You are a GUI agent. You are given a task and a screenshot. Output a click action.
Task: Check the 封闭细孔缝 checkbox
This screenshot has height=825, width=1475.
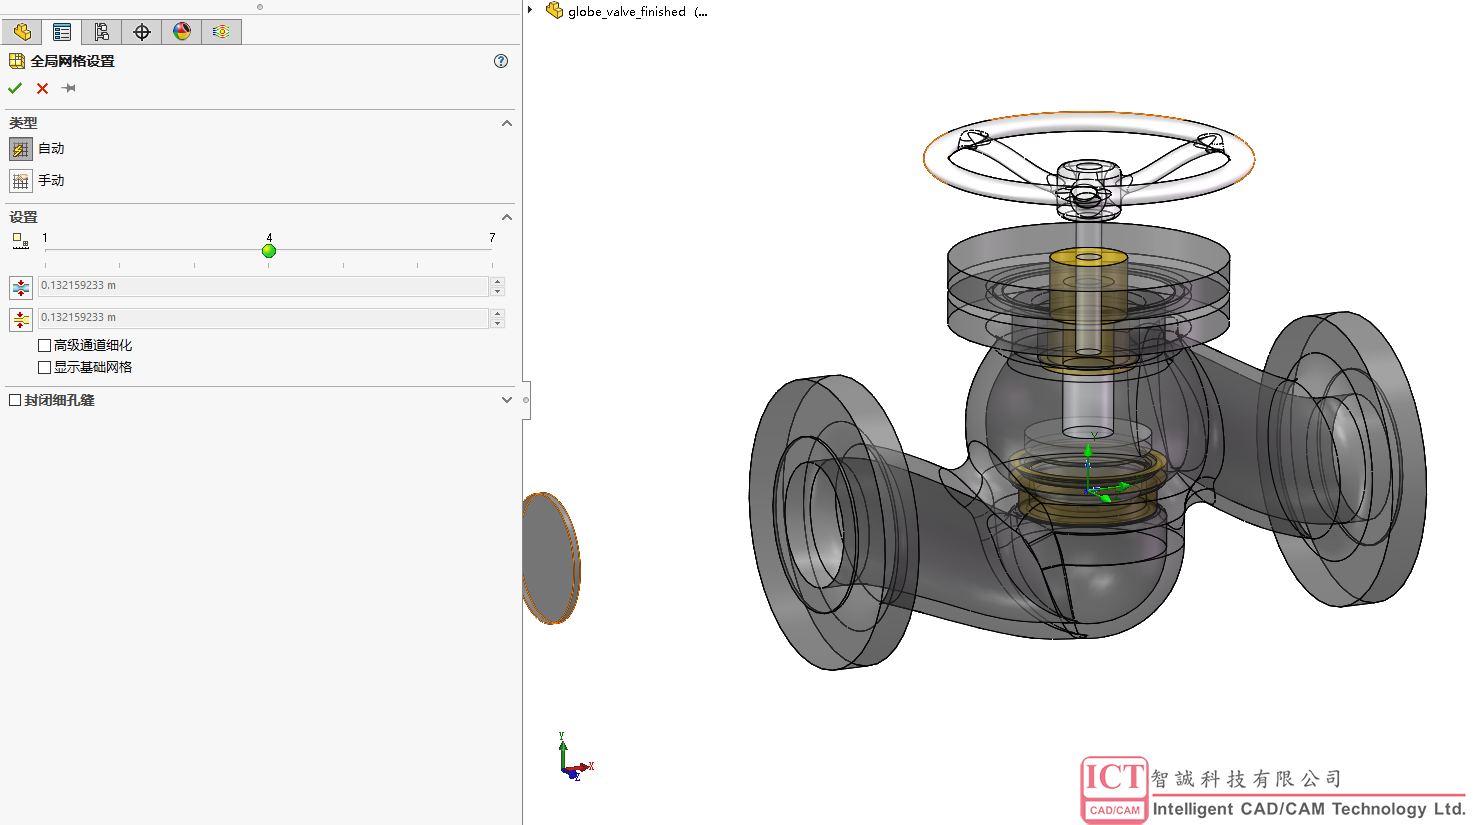[x=15, y=400]
